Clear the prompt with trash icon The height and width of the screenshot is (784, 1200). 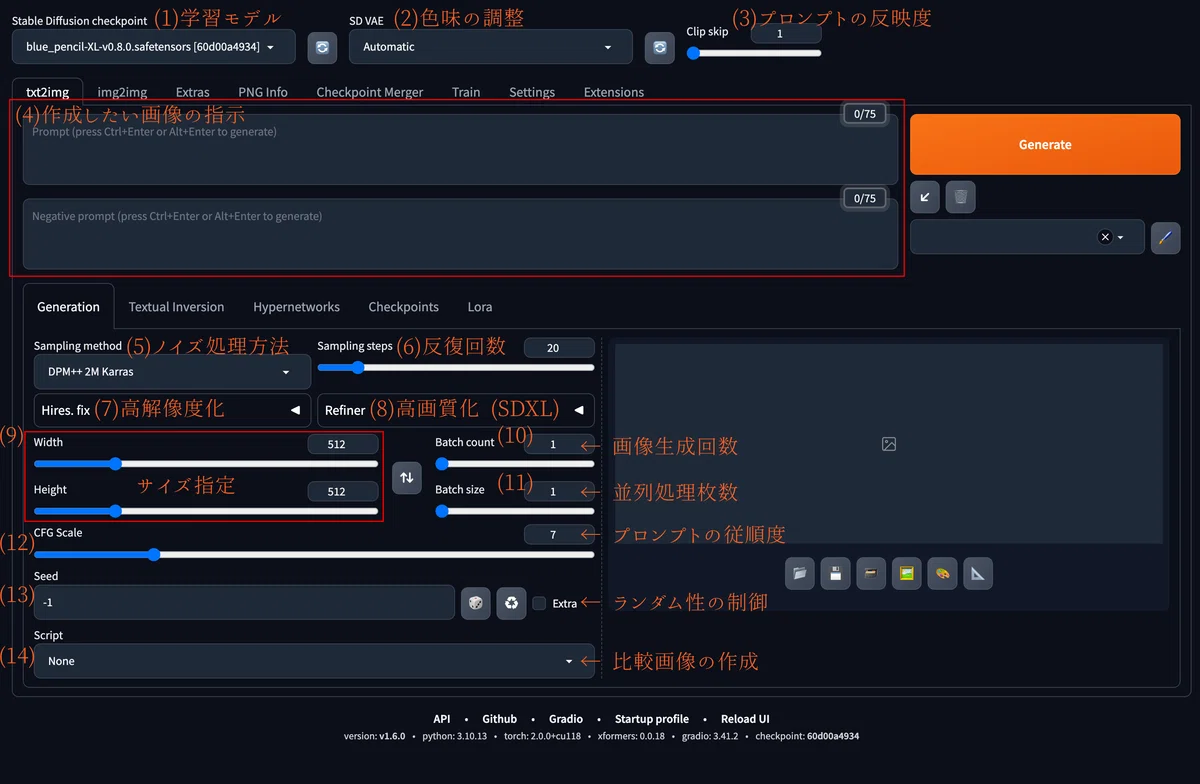[961, 197]
